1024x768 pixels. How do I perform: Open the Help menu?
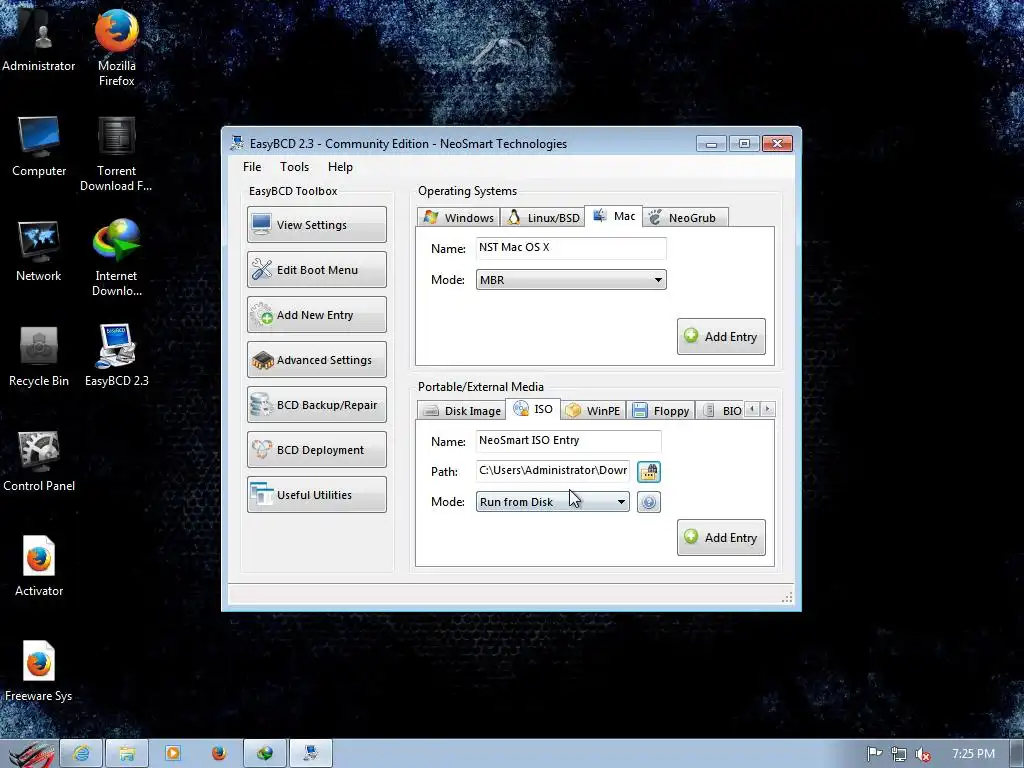(340, 167)
